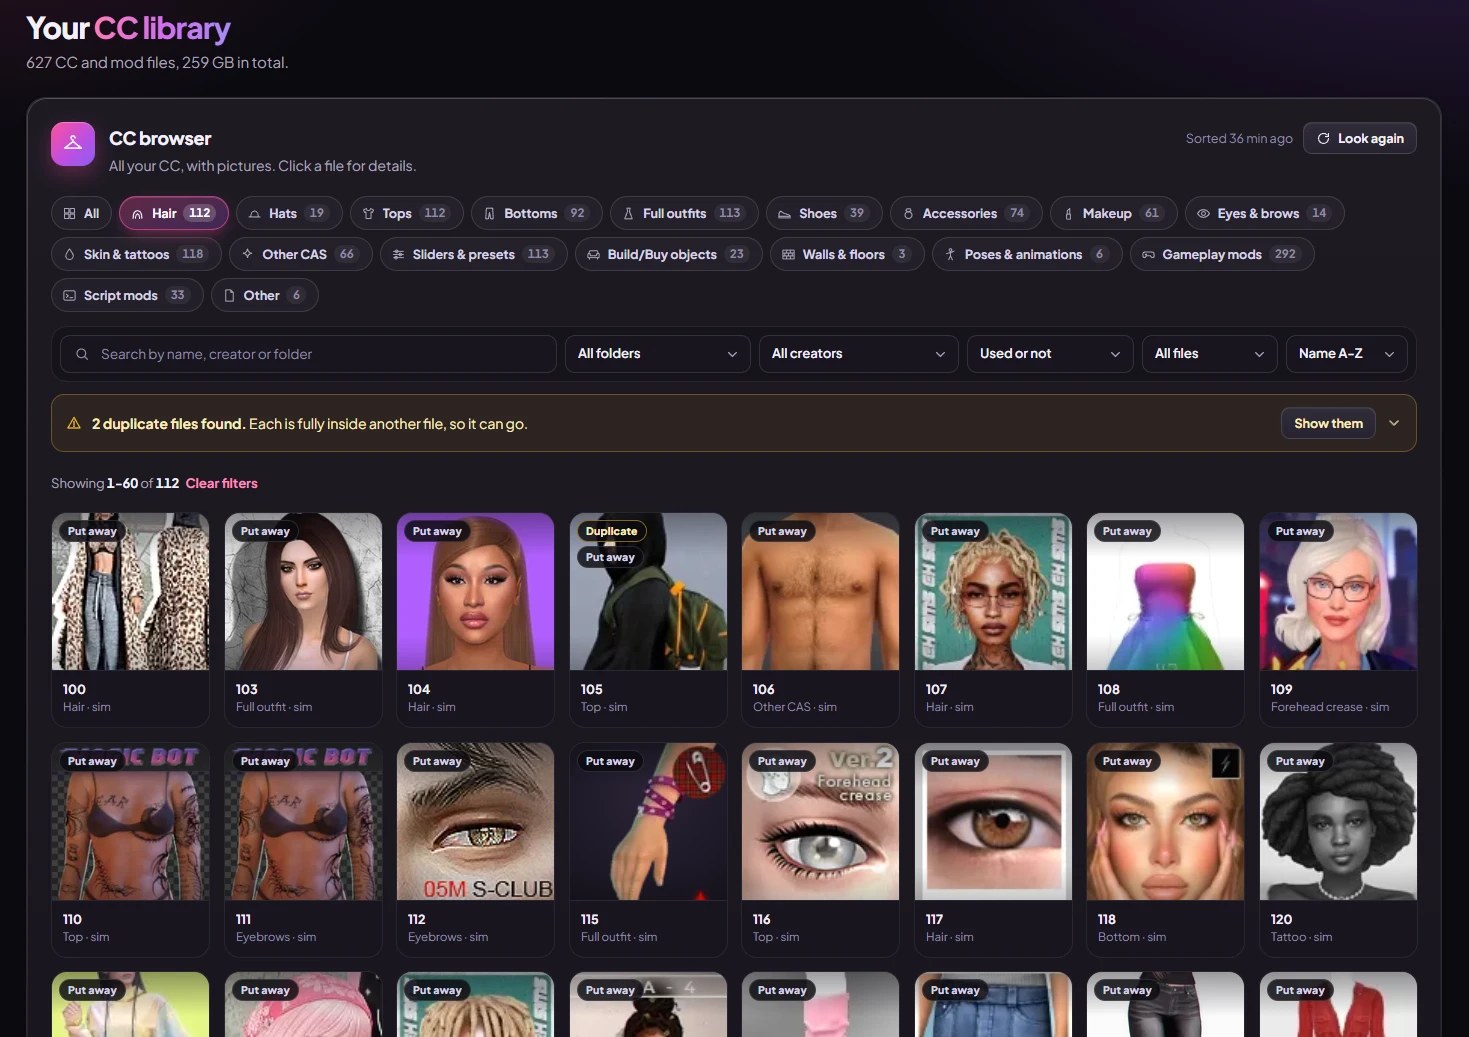1469x1037 pixels.
Task: Click the warning triangle in the duplicate banner
Action: tap(74, 424)
